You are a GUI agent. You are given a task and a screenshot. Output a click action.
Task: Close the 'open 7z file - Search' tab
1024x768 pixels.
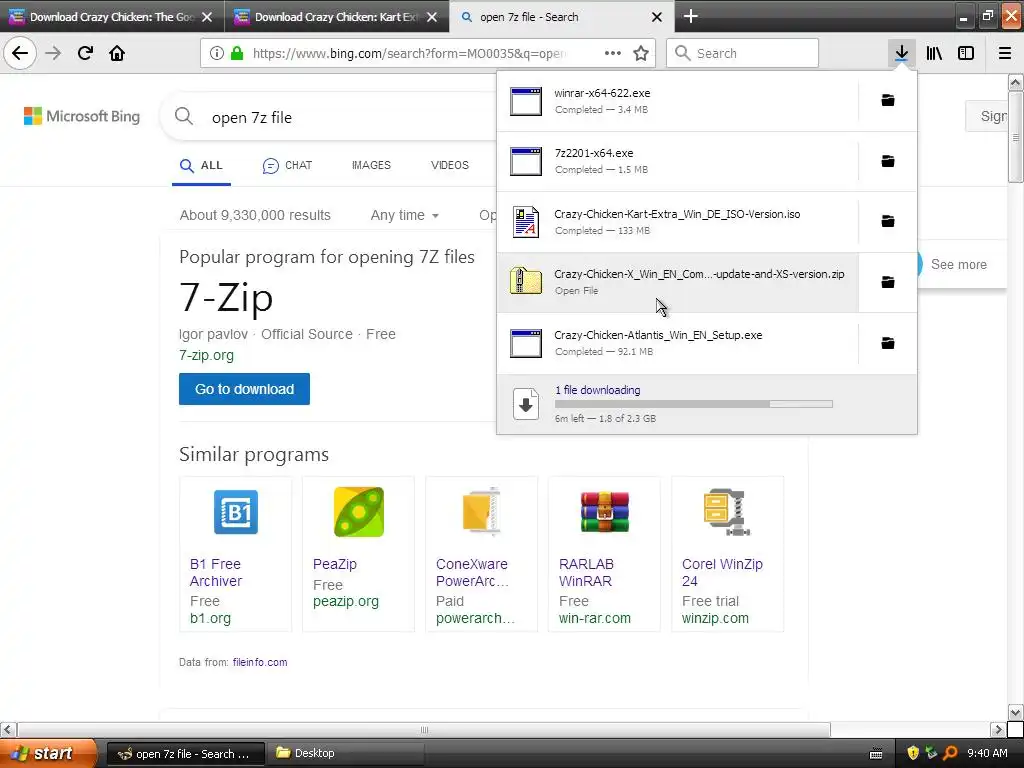[657, 17]
